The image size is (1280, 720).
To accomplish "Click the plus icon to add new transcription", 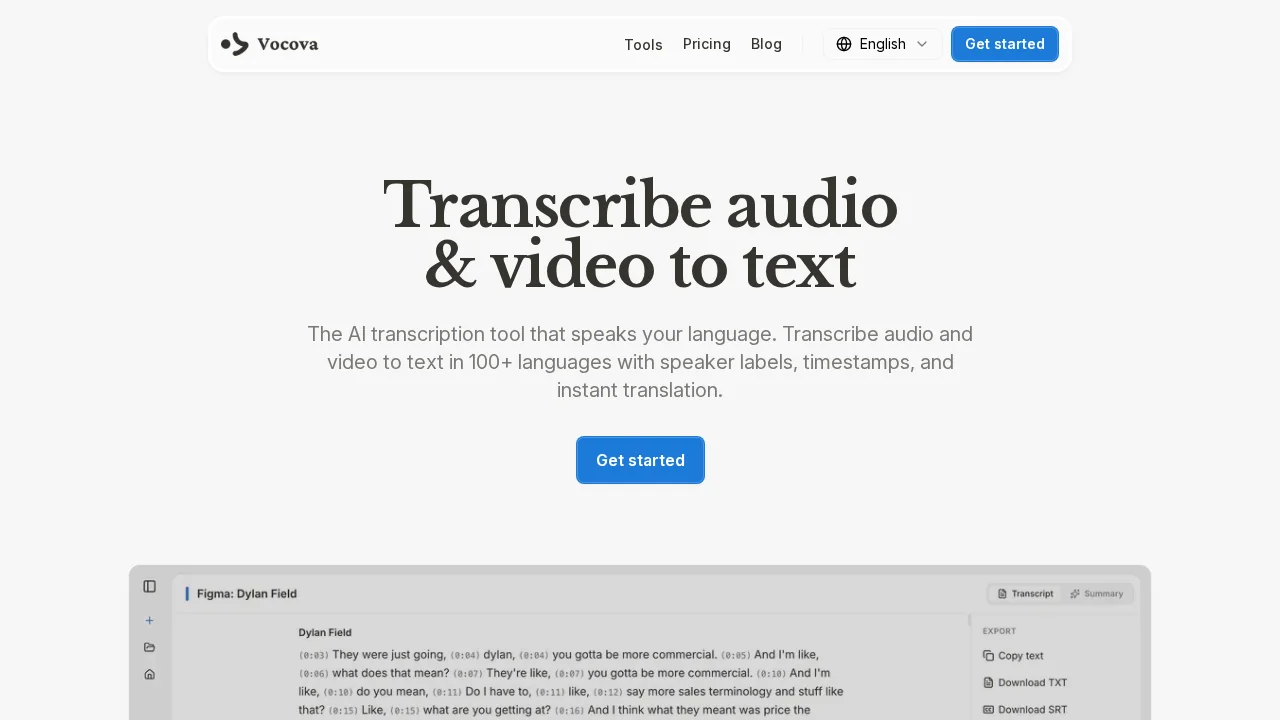I will pyautogui.click(x=149, y=620).
